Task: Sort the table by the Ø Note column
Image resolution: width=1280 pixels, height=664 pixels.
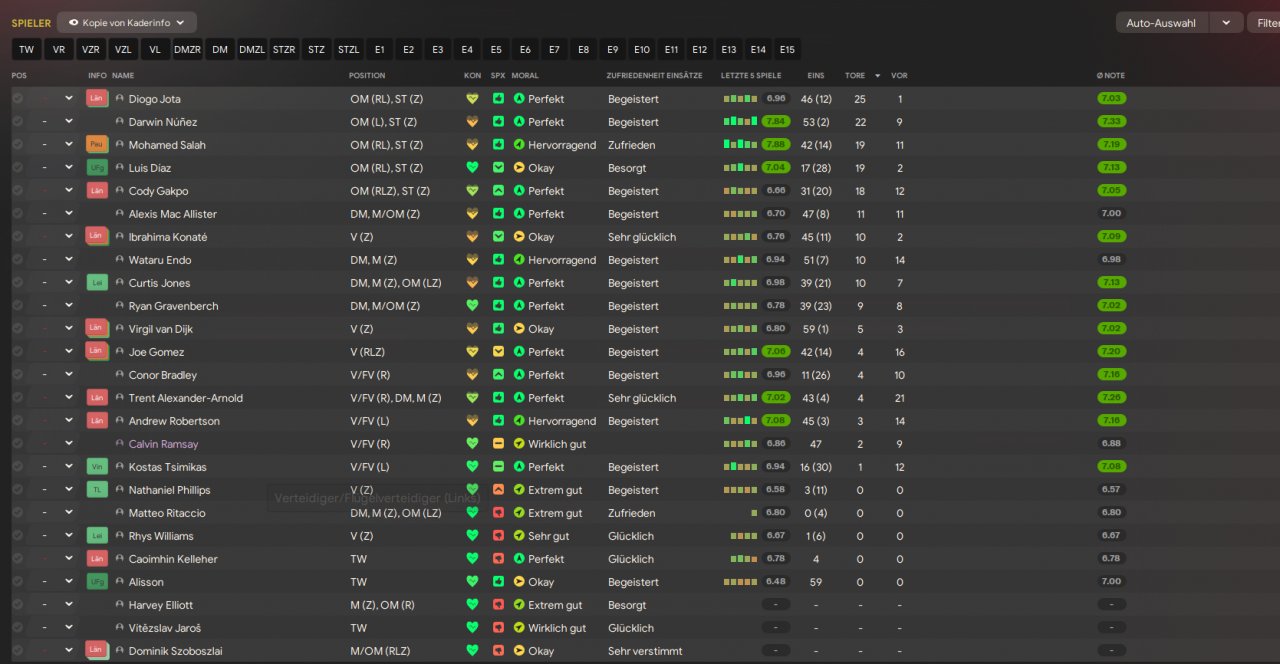Action: pyautogui.click(x=1110, y=75)
